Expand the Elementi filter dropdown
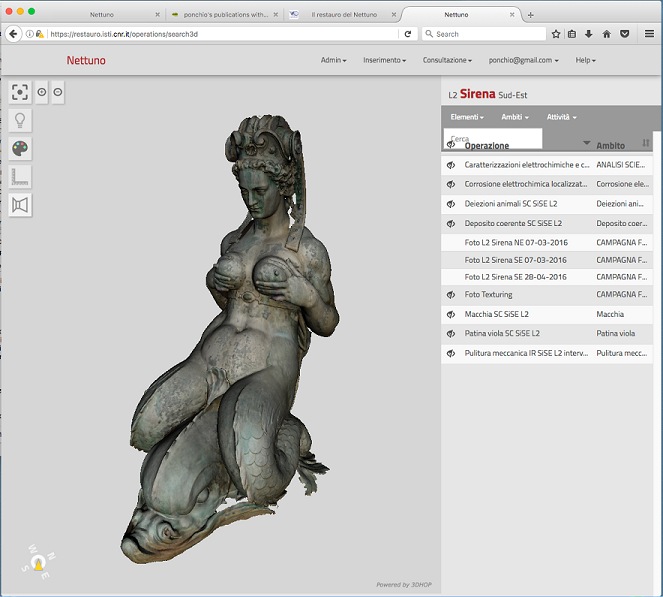Viewport: 663px width, 597px height. coord(467,117)
